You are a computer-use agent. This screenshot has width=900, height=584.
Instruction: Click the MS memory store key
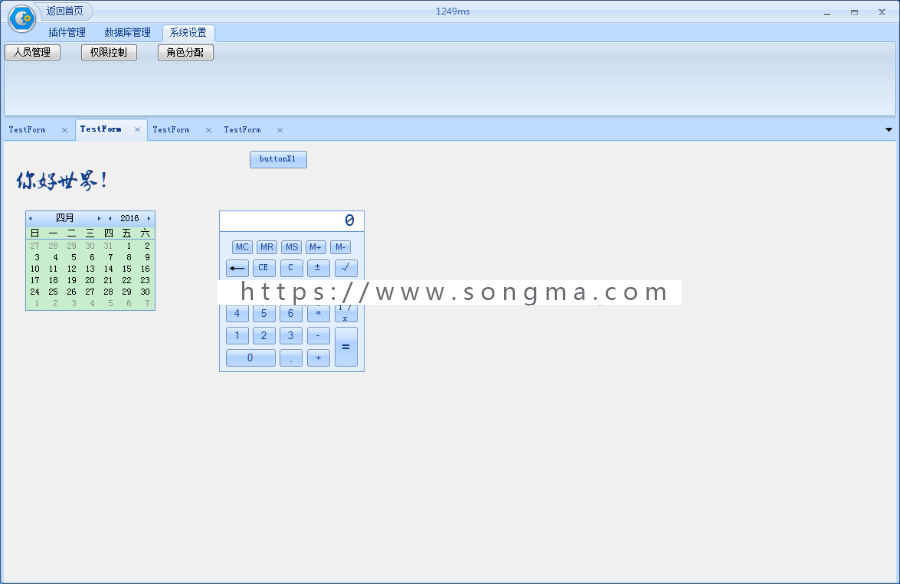tap(292, 247)
